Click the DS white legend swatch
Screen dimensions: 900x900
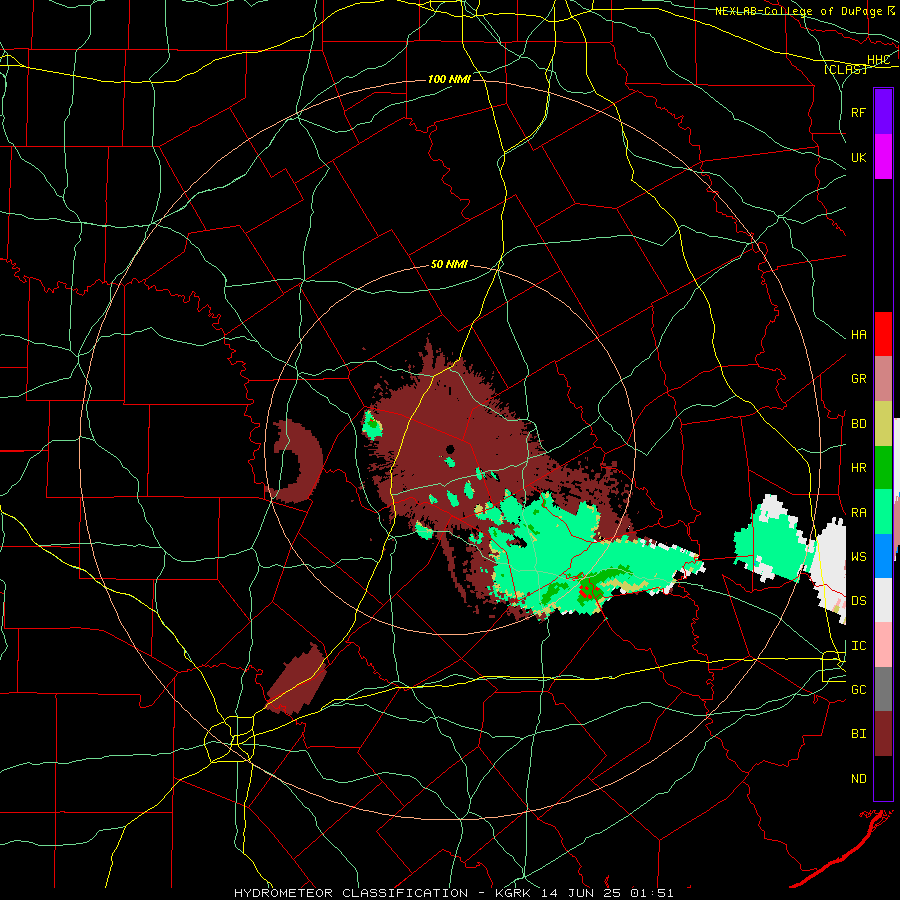coord(883,600)
